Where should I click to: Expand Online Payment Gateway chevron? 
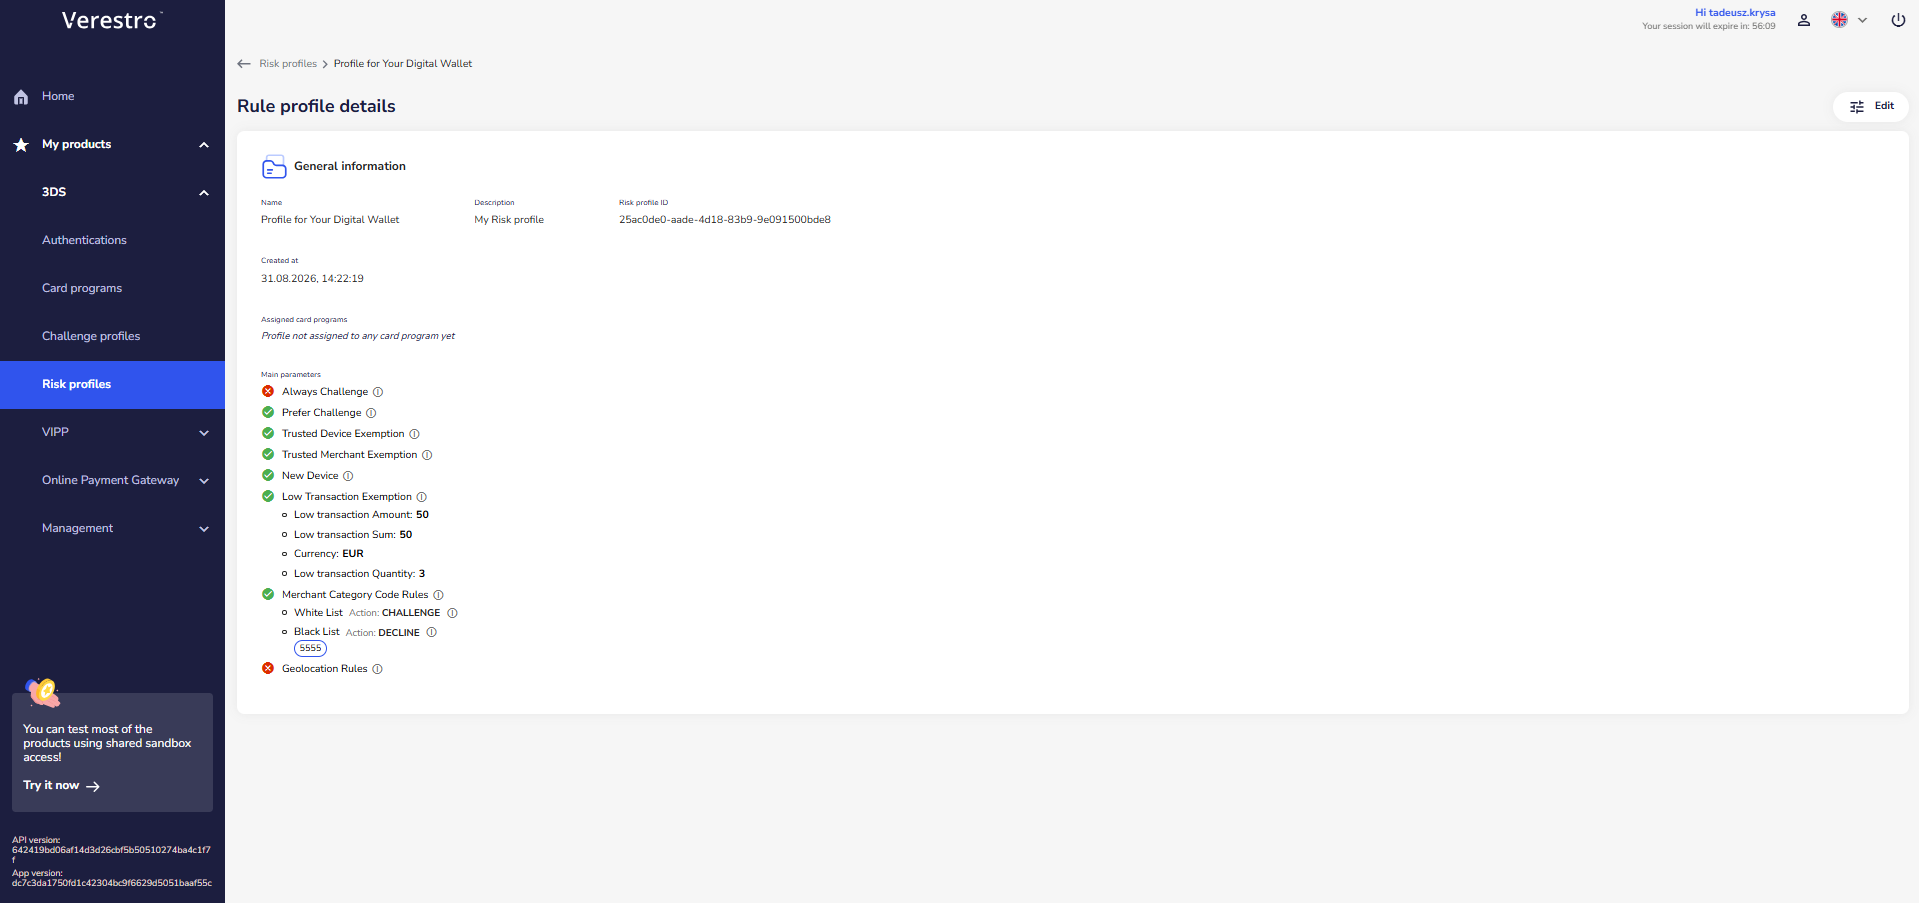204,481
